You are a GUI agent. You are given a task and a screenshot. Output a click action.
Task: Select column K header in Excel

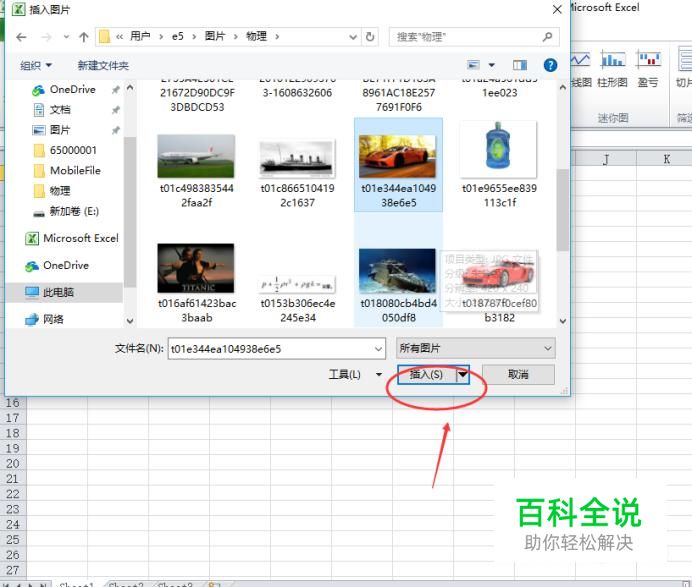pos(666,159)
